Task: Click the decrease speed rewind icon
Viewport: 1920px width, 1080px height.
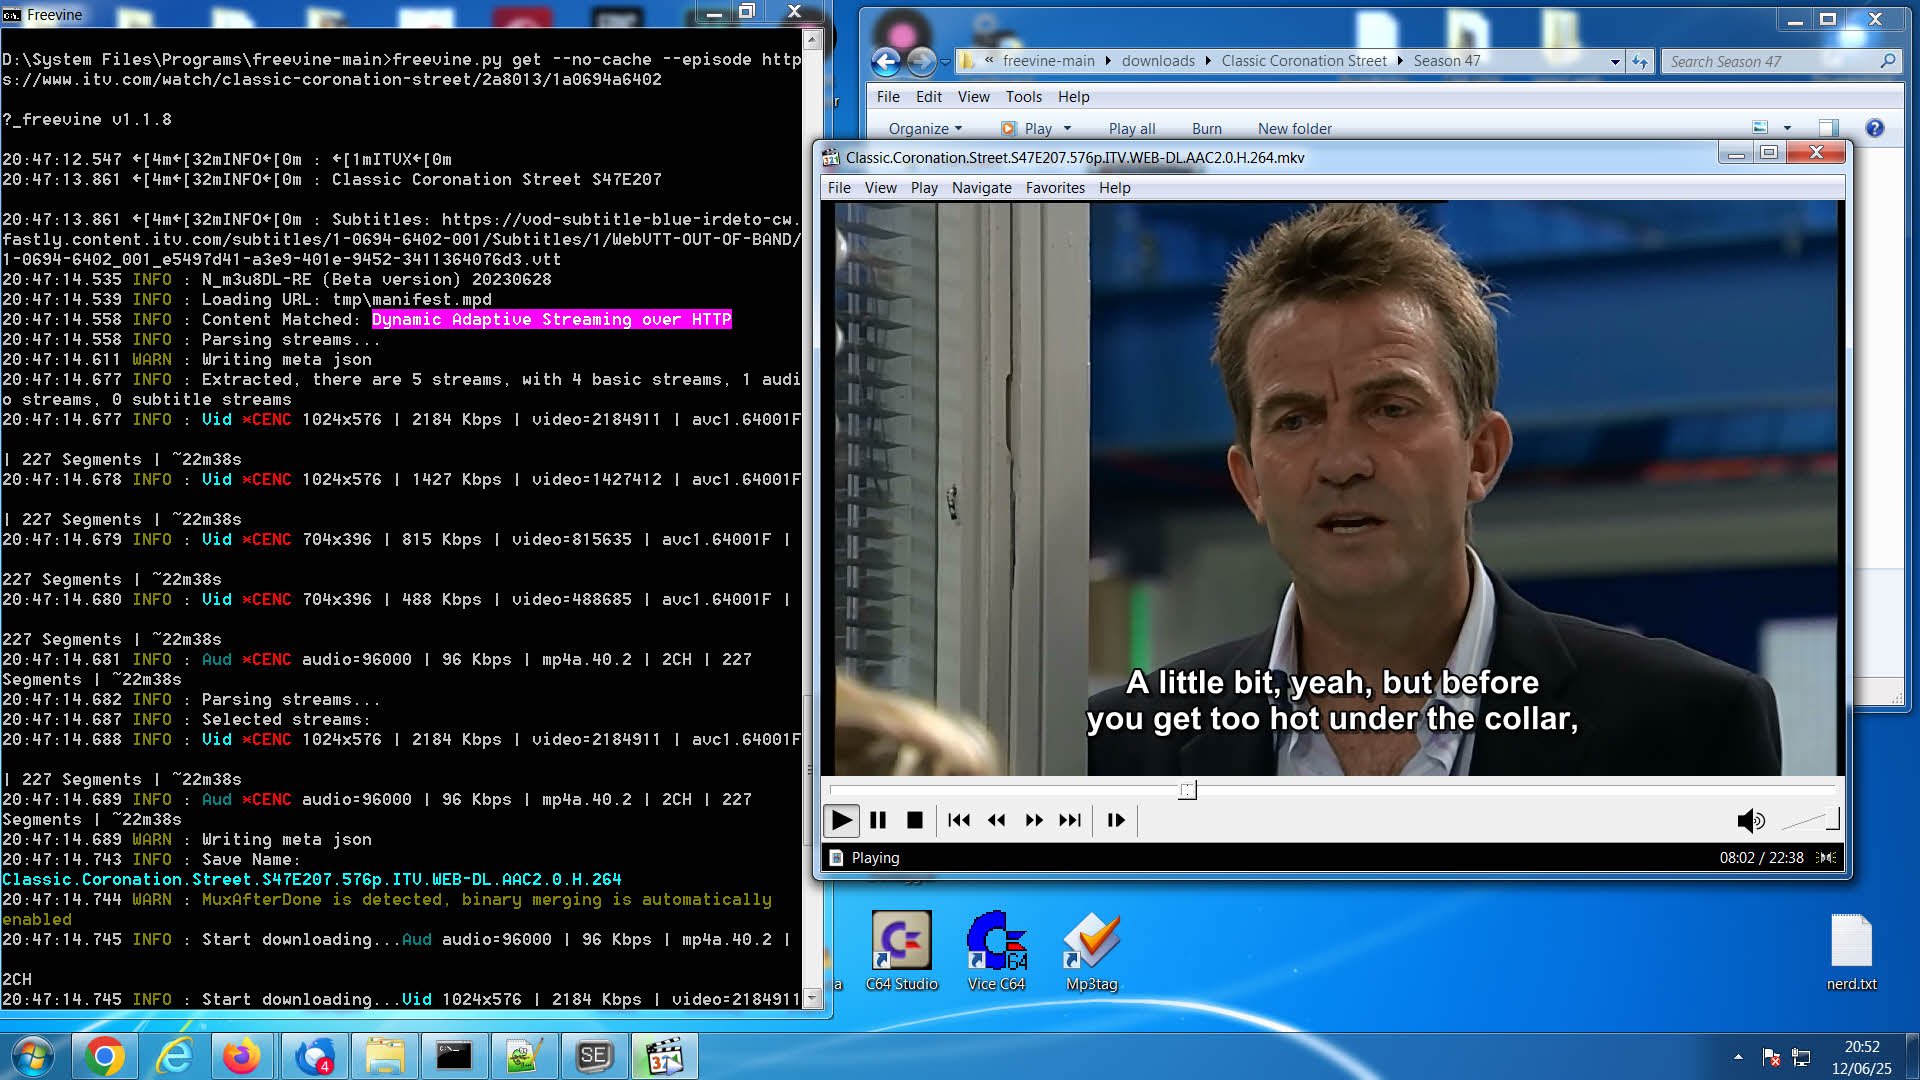Action: pos(996,820)
